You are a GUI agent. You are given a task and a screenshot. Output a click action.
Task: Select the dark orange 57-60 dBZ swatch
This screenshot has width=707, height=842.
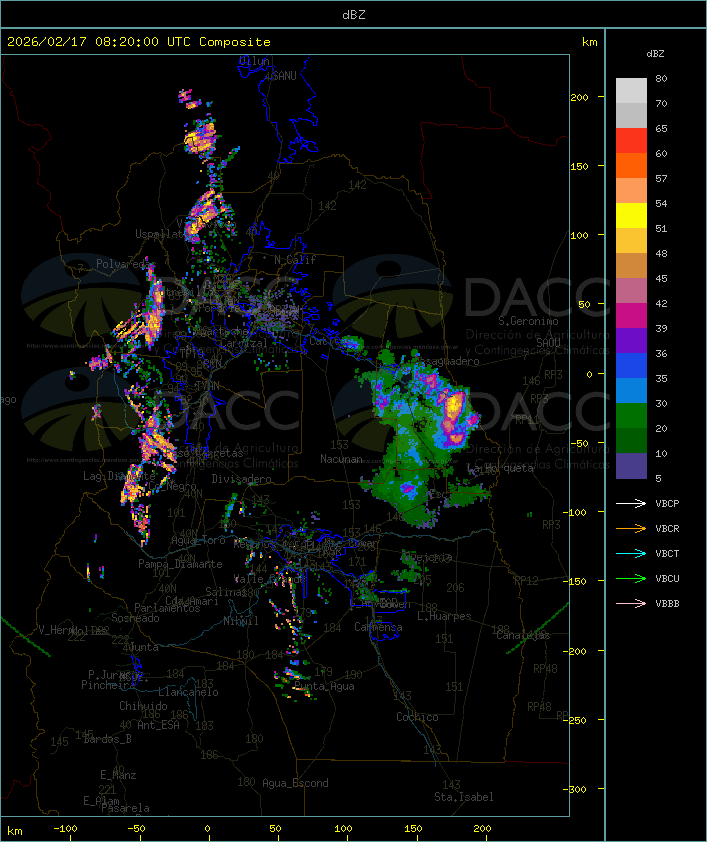coord(631,166)
